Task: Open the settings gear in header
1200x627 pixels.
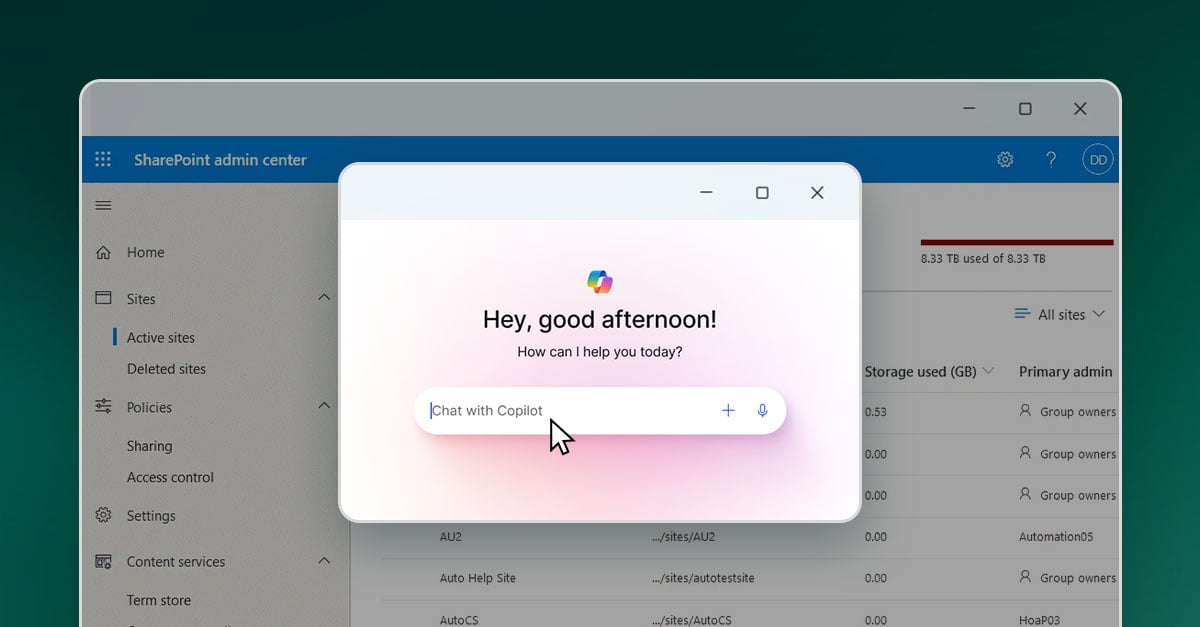Action: tap(1005, 159)
